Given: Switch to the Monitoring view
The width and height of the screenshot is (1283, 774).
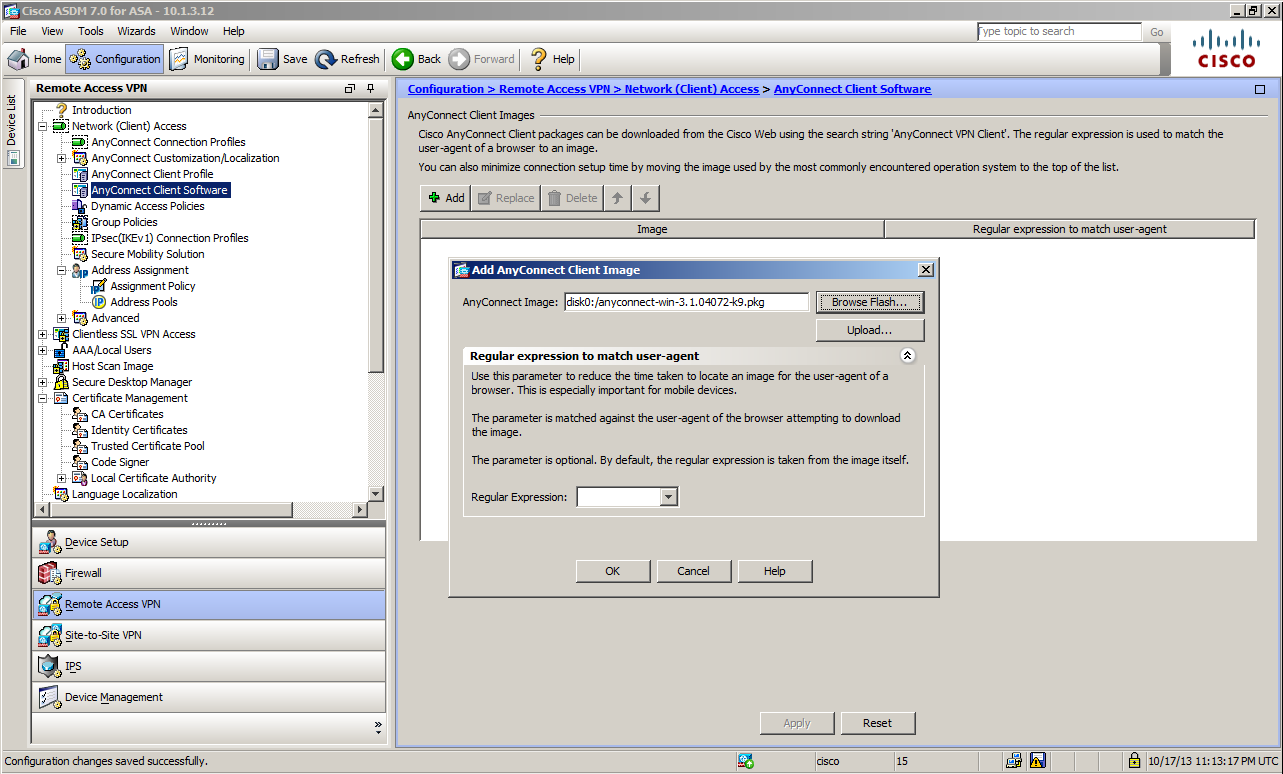Looking at the screenshot, I should click(x=207, y=59).
